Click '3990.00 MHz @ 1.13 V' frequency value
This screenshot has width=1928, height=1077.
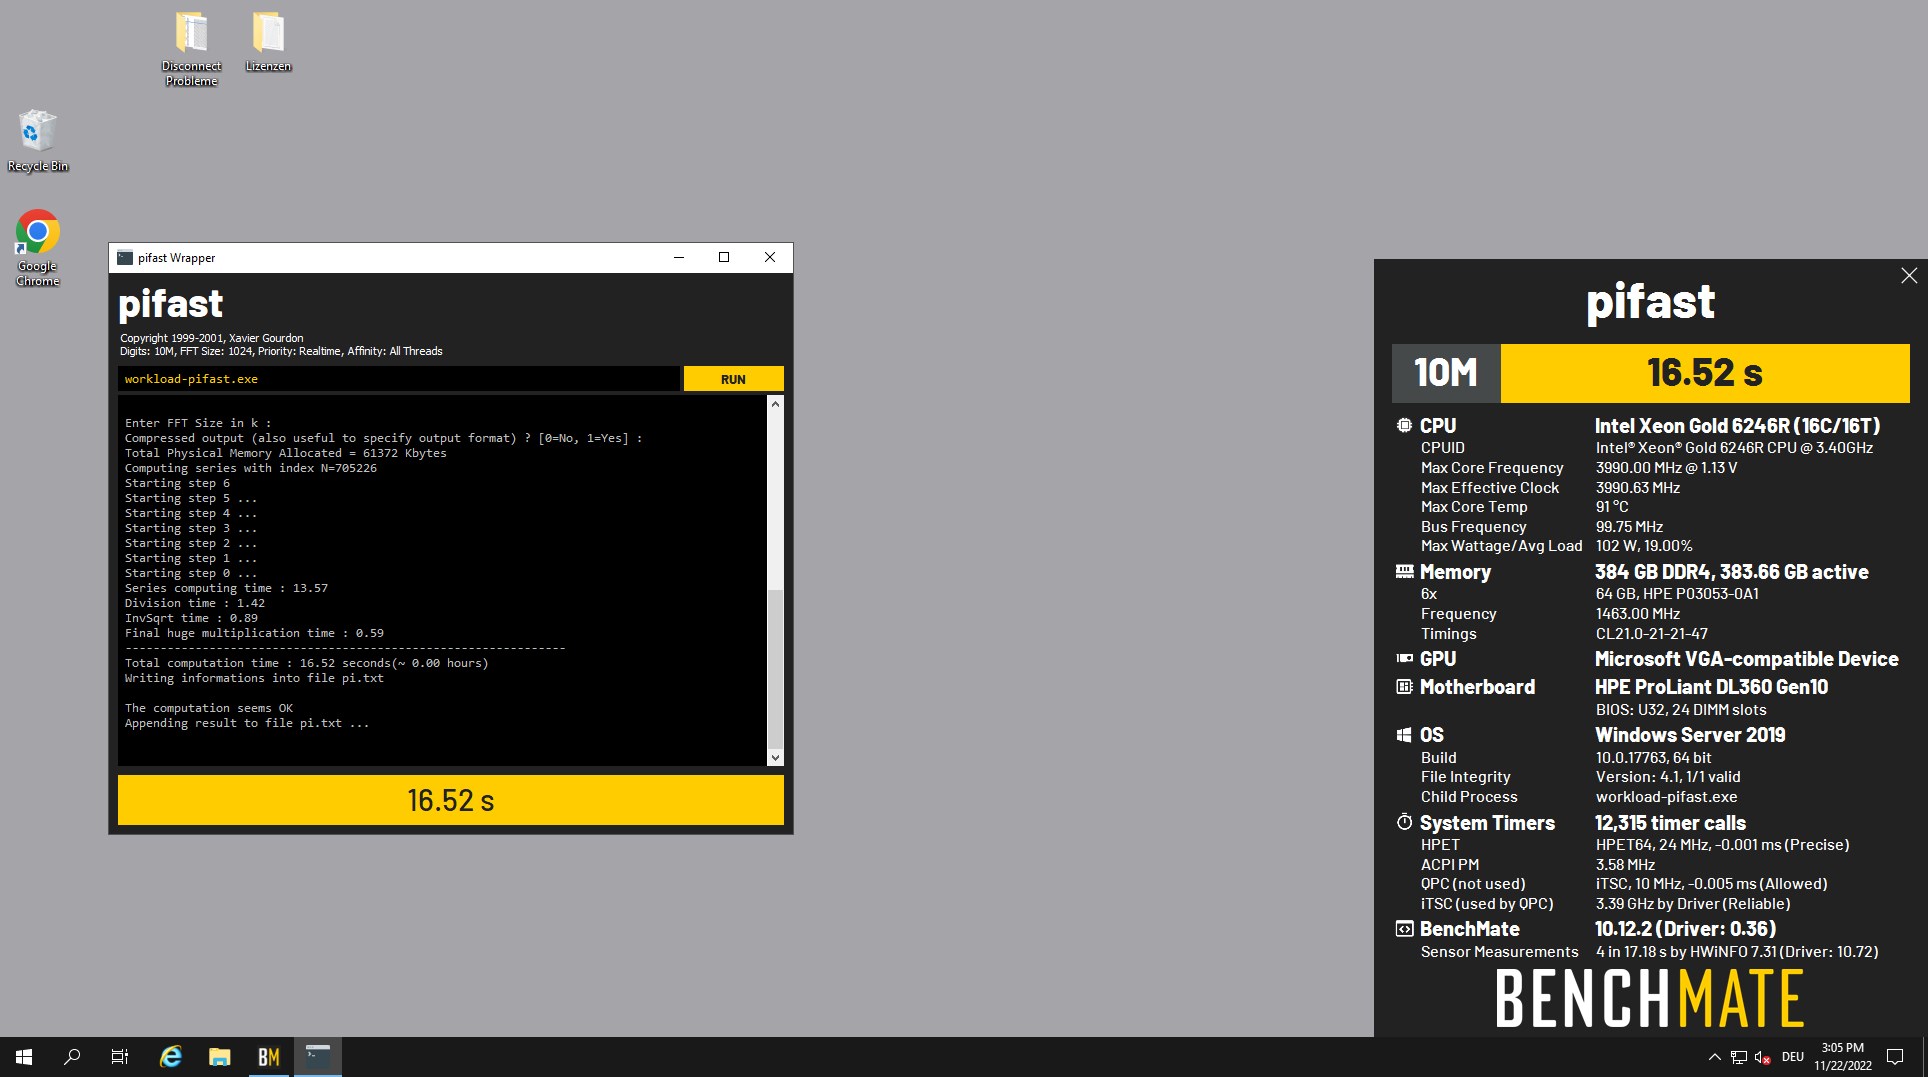coord(1666,468)
